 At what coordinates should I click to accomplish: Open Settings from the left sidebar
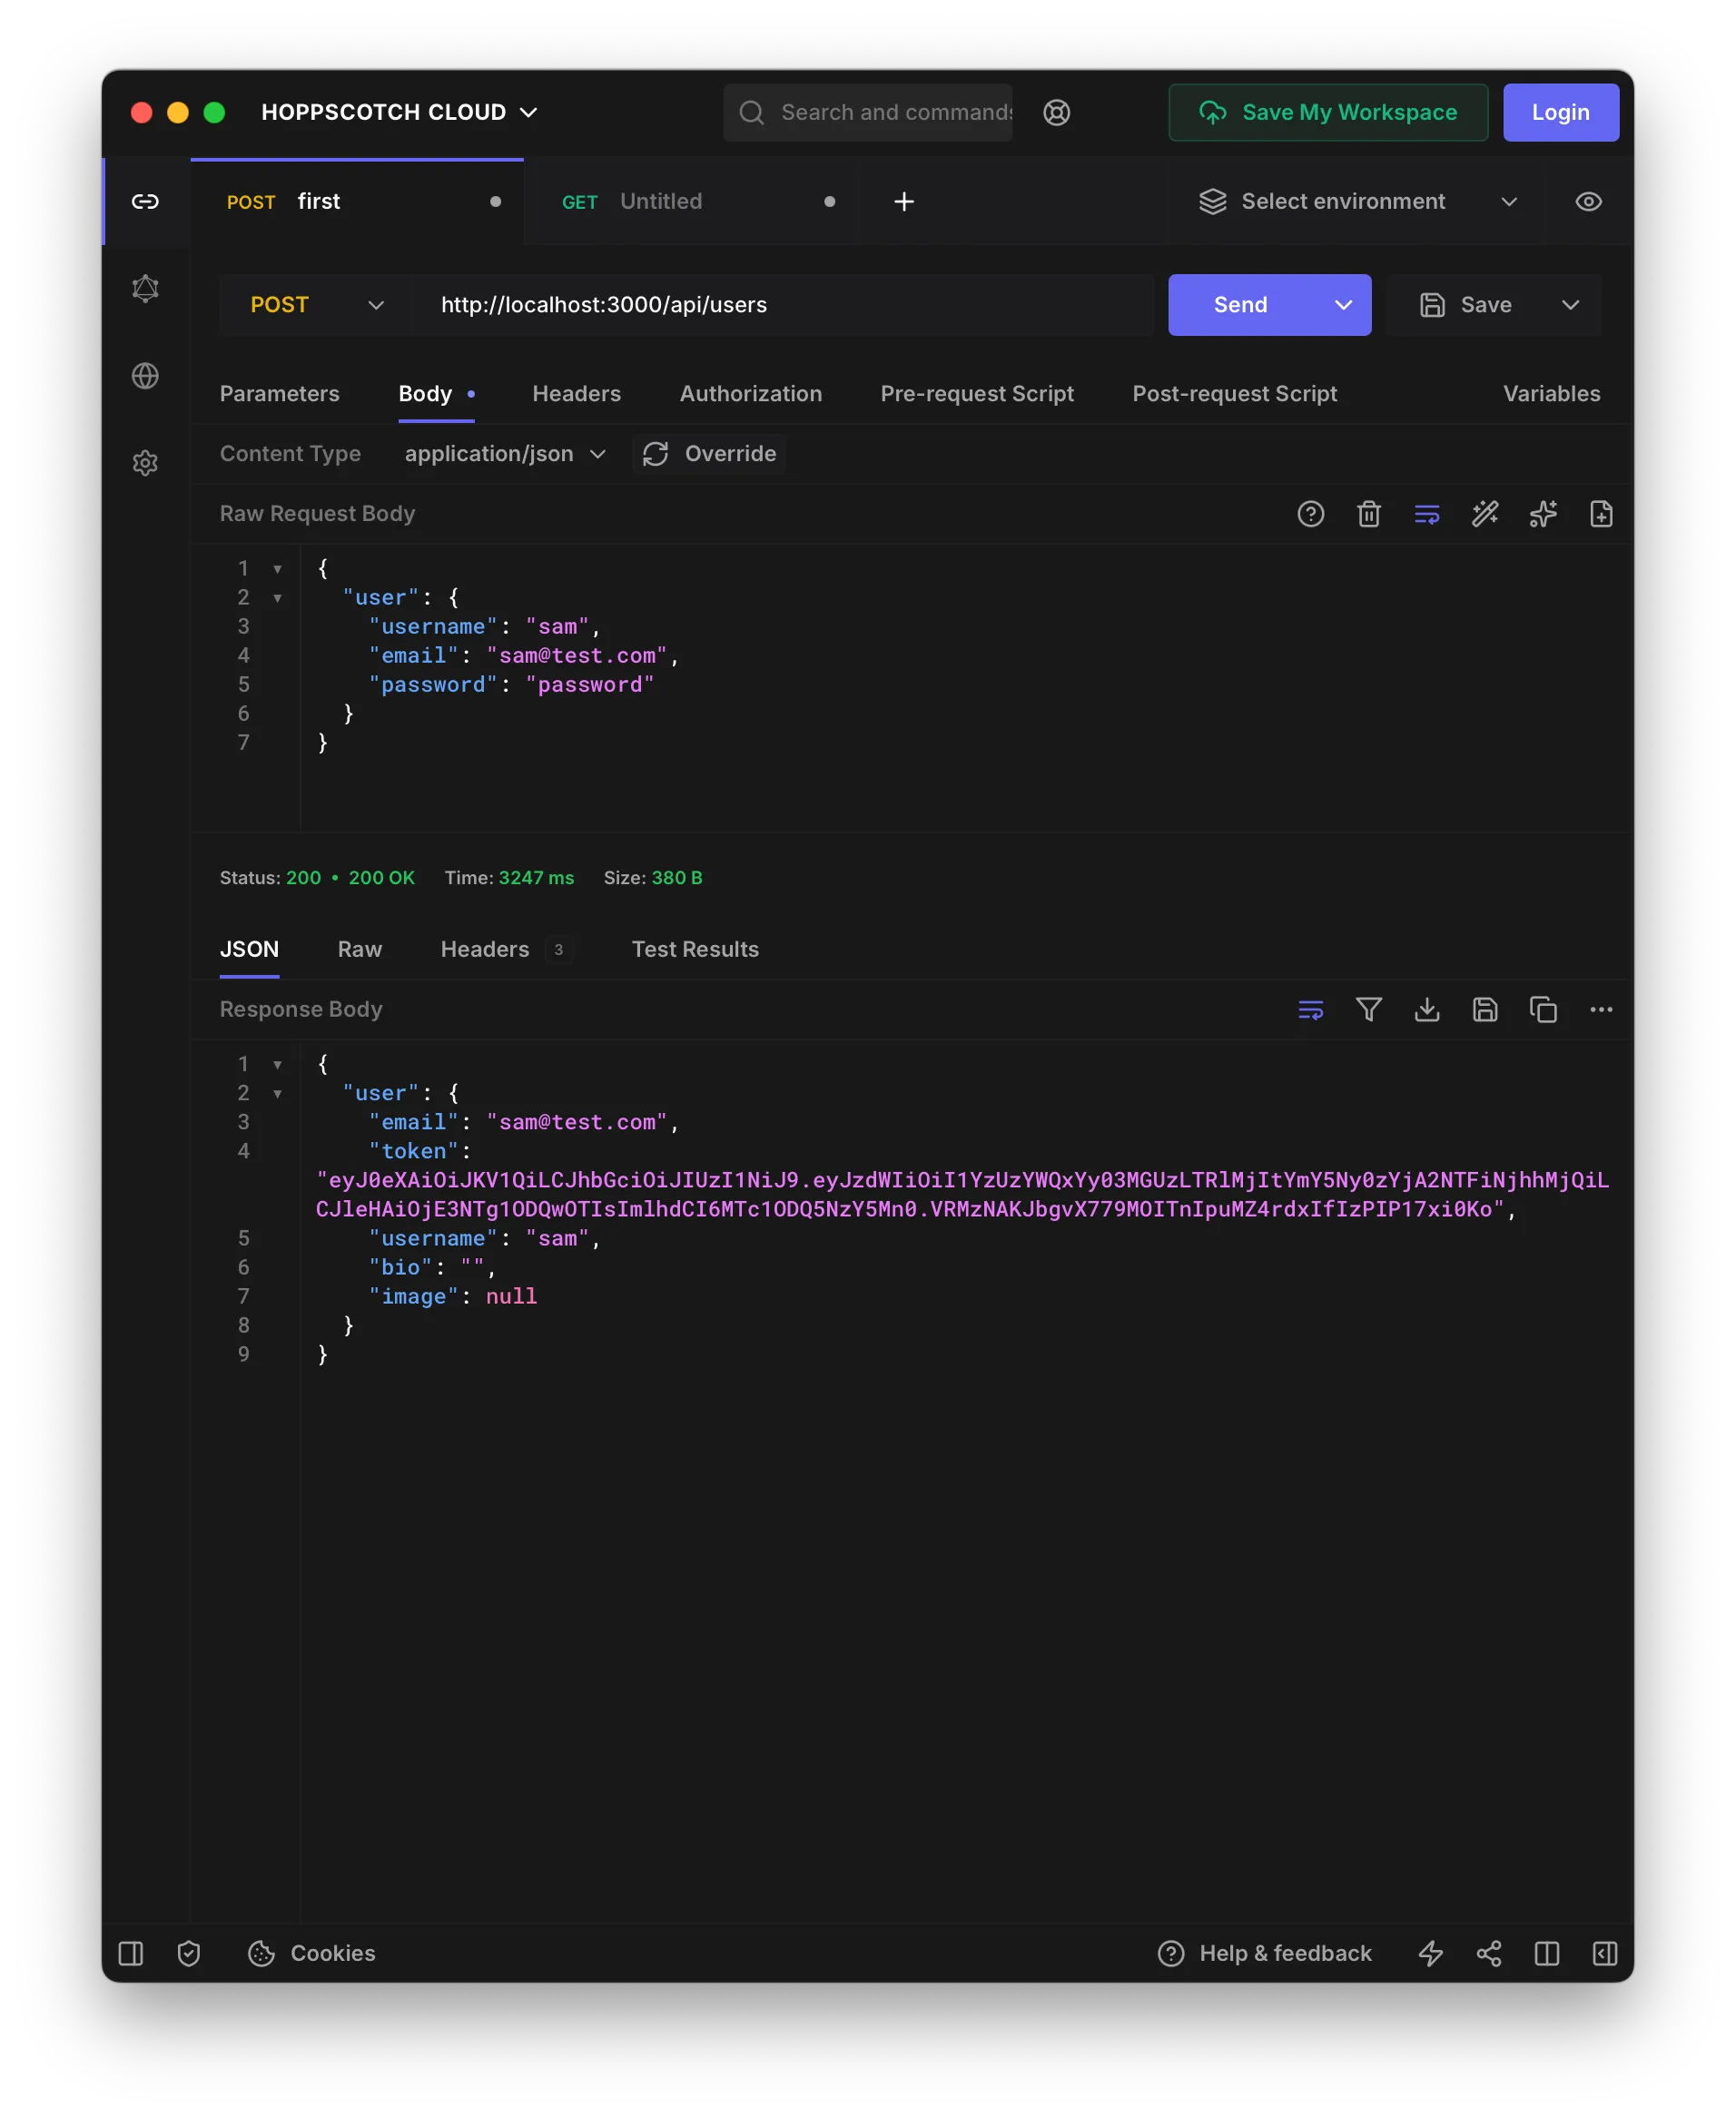click(x=146, y=462)
